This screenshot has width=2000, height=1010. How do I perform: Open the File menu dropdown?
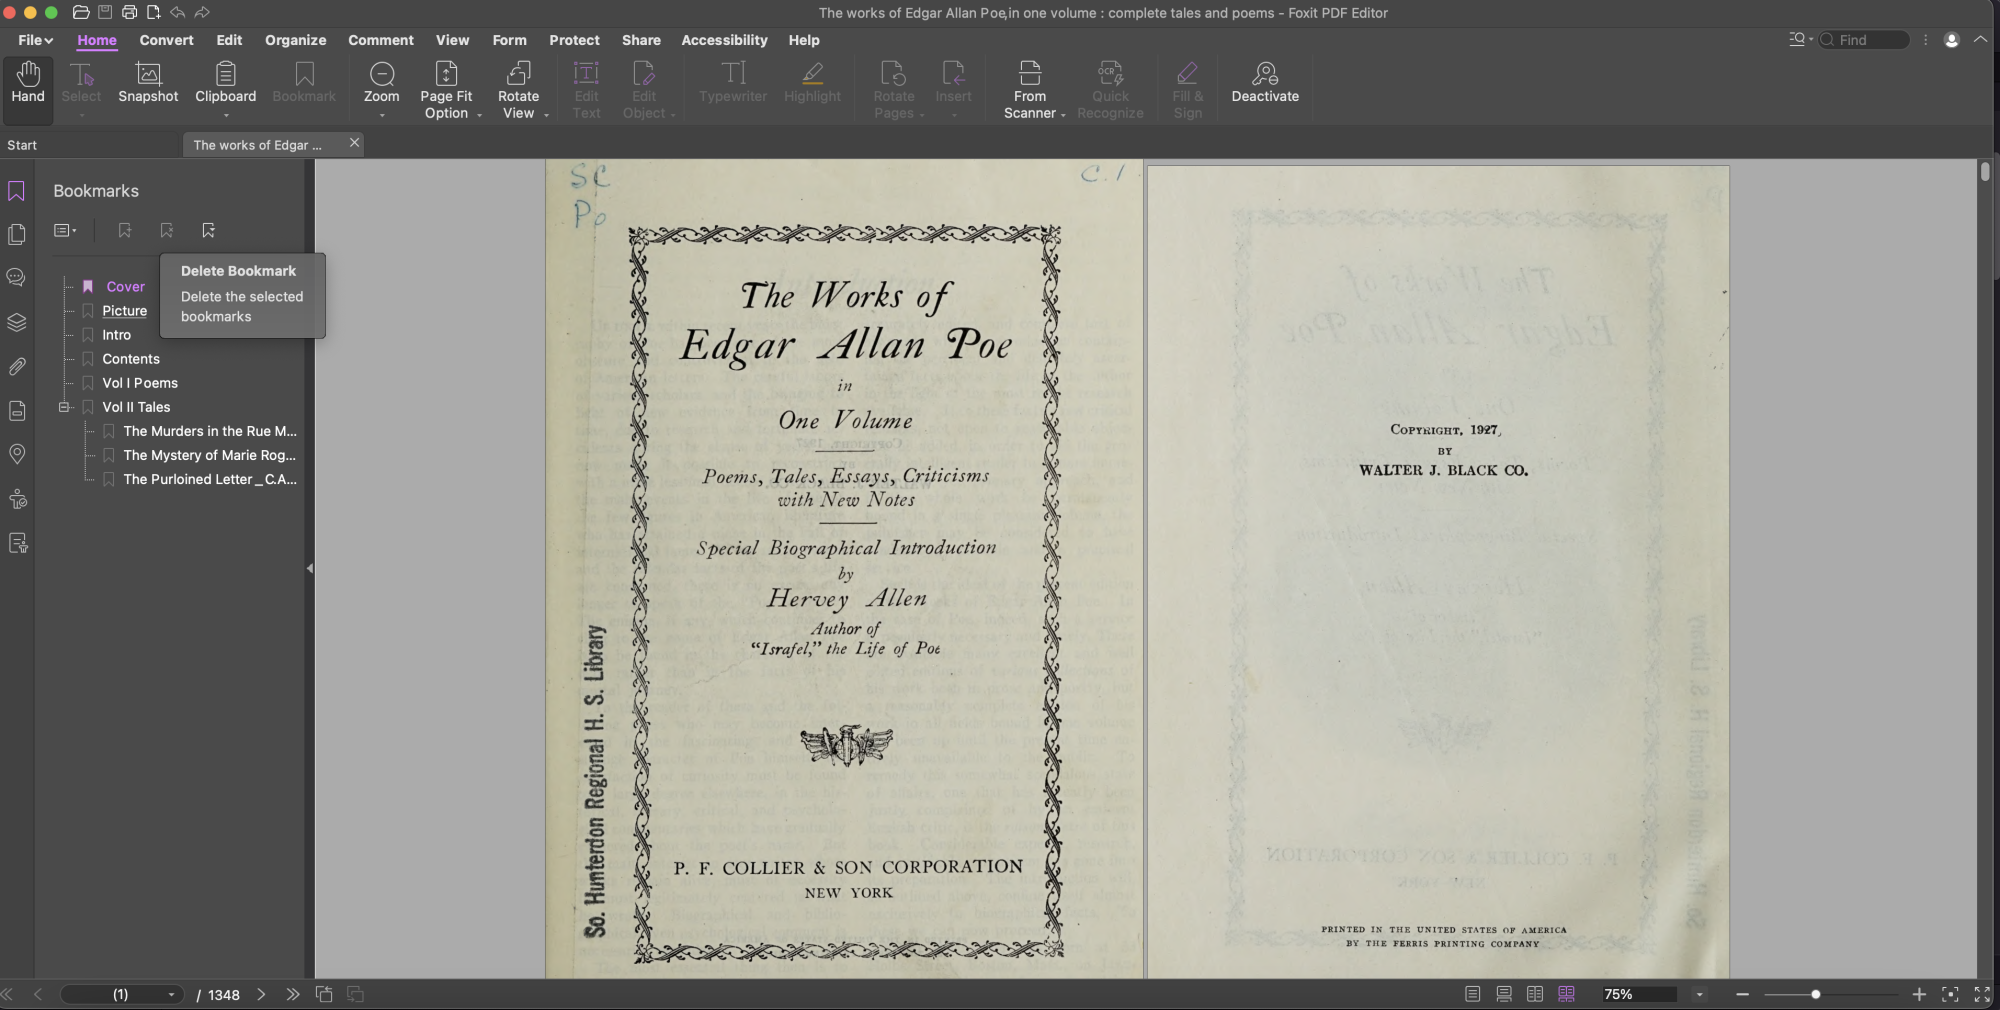pyautogui.click(x=35, y=40)
